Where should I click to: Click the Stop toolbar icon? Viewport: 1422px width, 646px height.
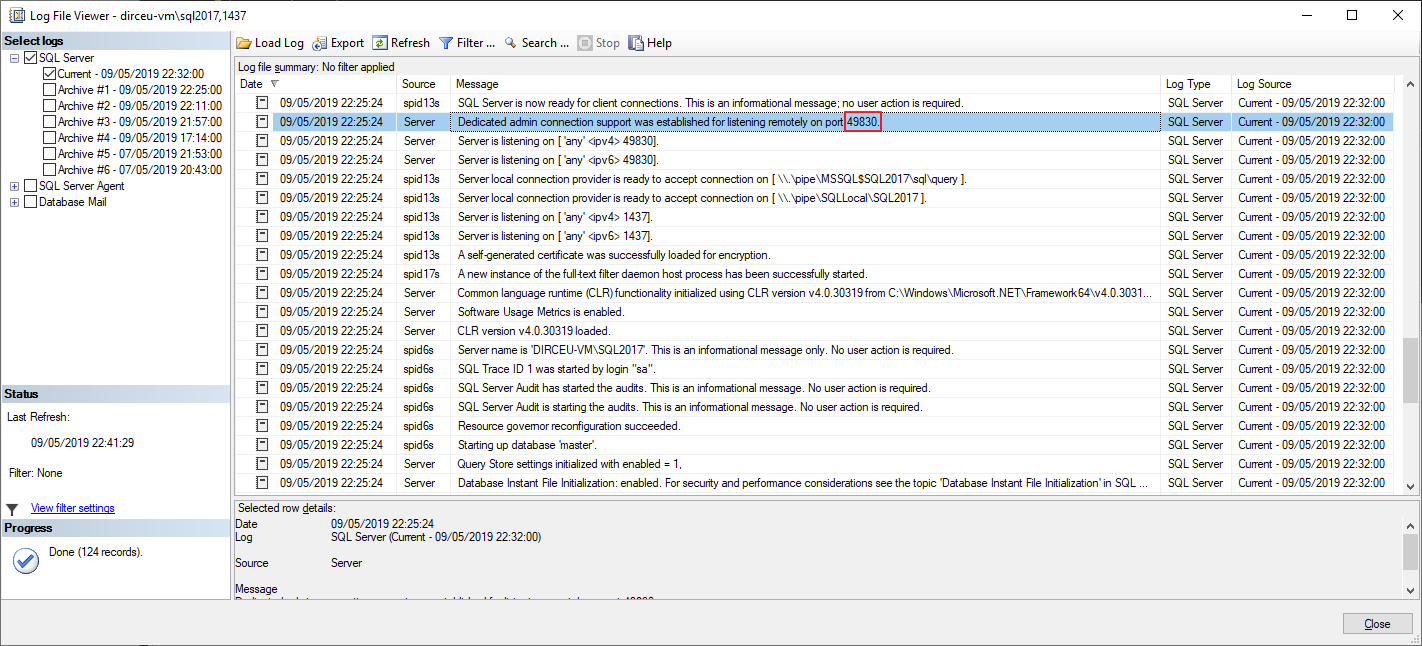pos(585,43)
